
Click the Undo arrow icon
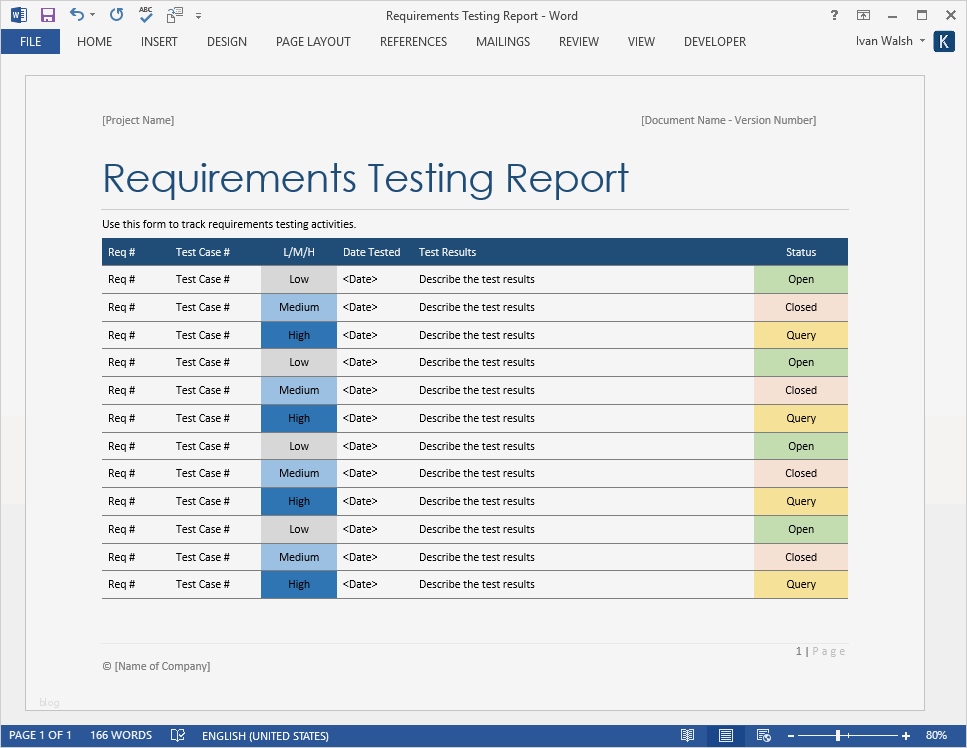coord(76,15)
